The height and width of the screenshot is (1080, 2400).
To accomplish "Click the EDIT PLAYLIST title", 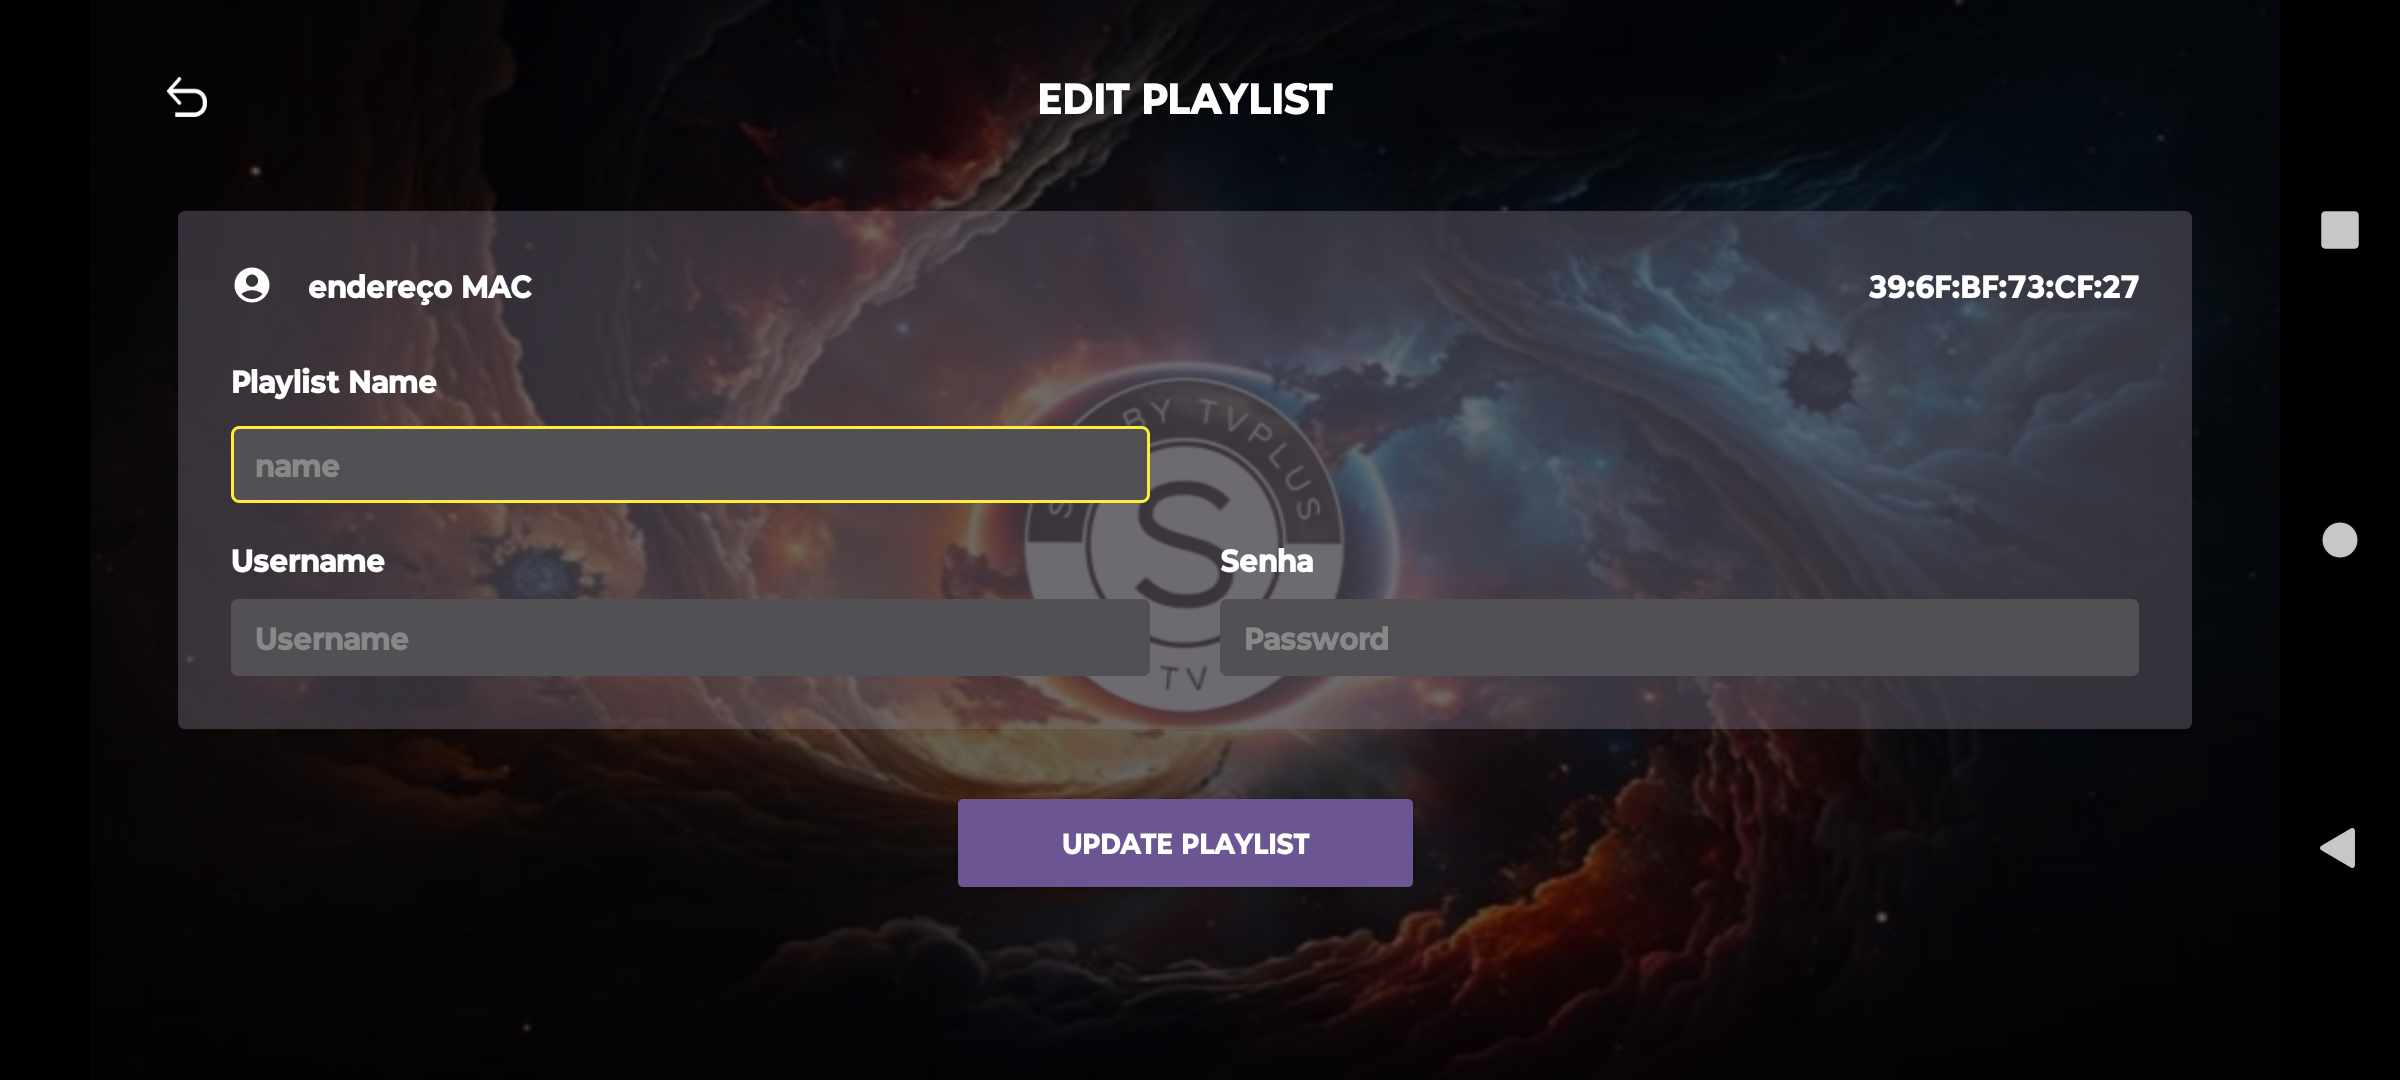I will tap(1185, 99).
